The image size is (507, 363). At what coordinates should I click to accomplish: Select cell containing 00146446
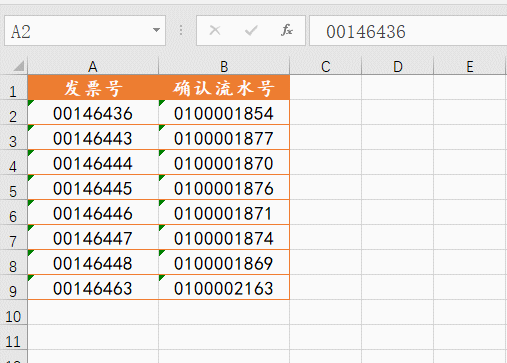[93, 213]
